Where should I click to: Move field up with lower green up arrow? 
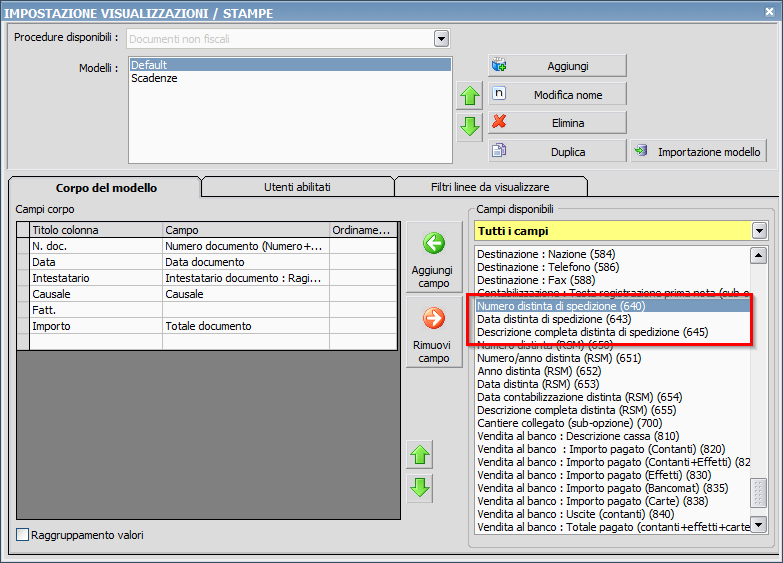[x=420, y=455]
